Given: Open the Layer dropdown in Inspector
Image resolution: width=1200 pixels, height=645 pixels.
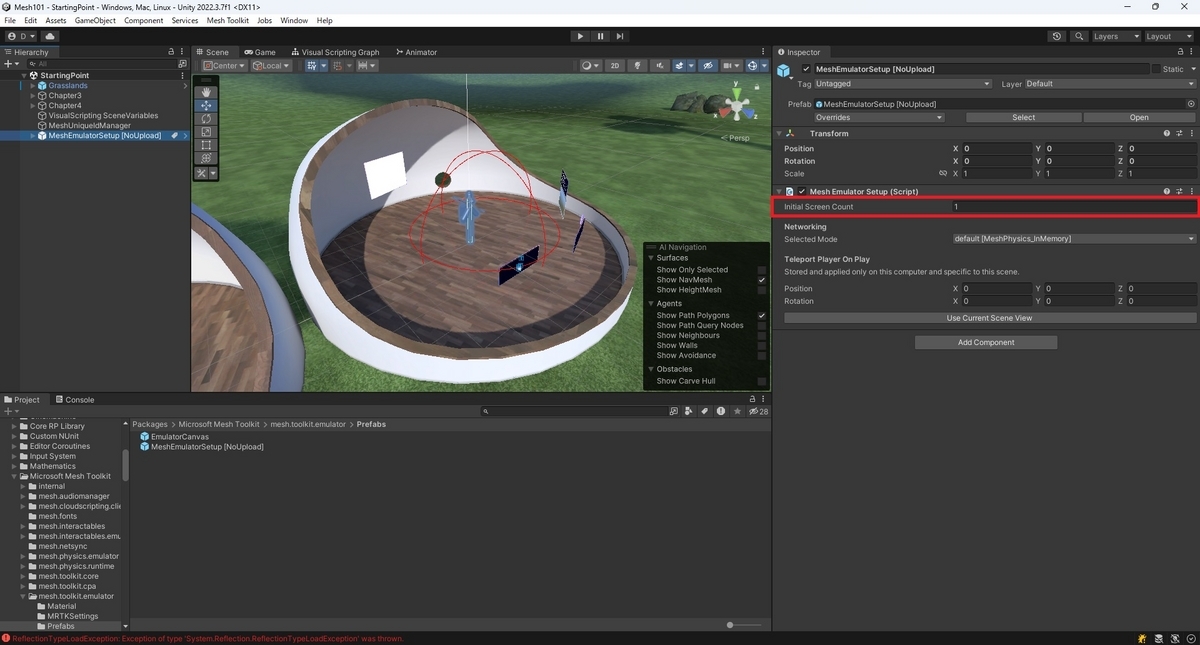Looking at the screenshot, I should point(1110,84).
